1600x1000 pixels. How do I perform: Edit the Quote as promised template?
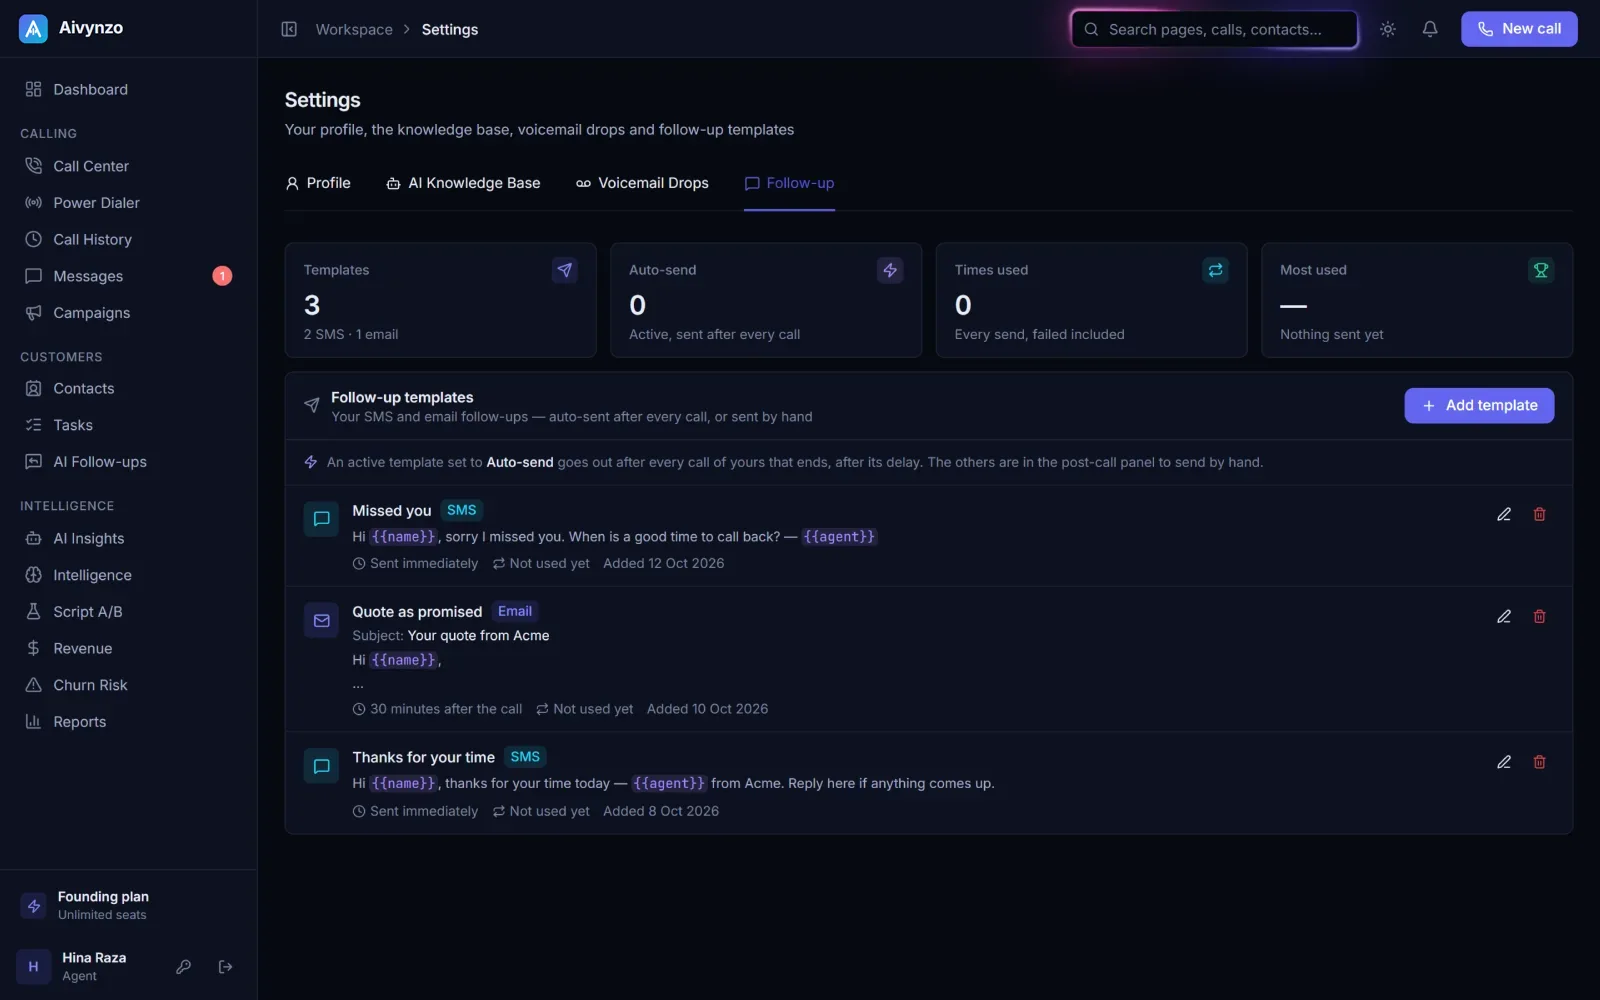point(1504,616)
